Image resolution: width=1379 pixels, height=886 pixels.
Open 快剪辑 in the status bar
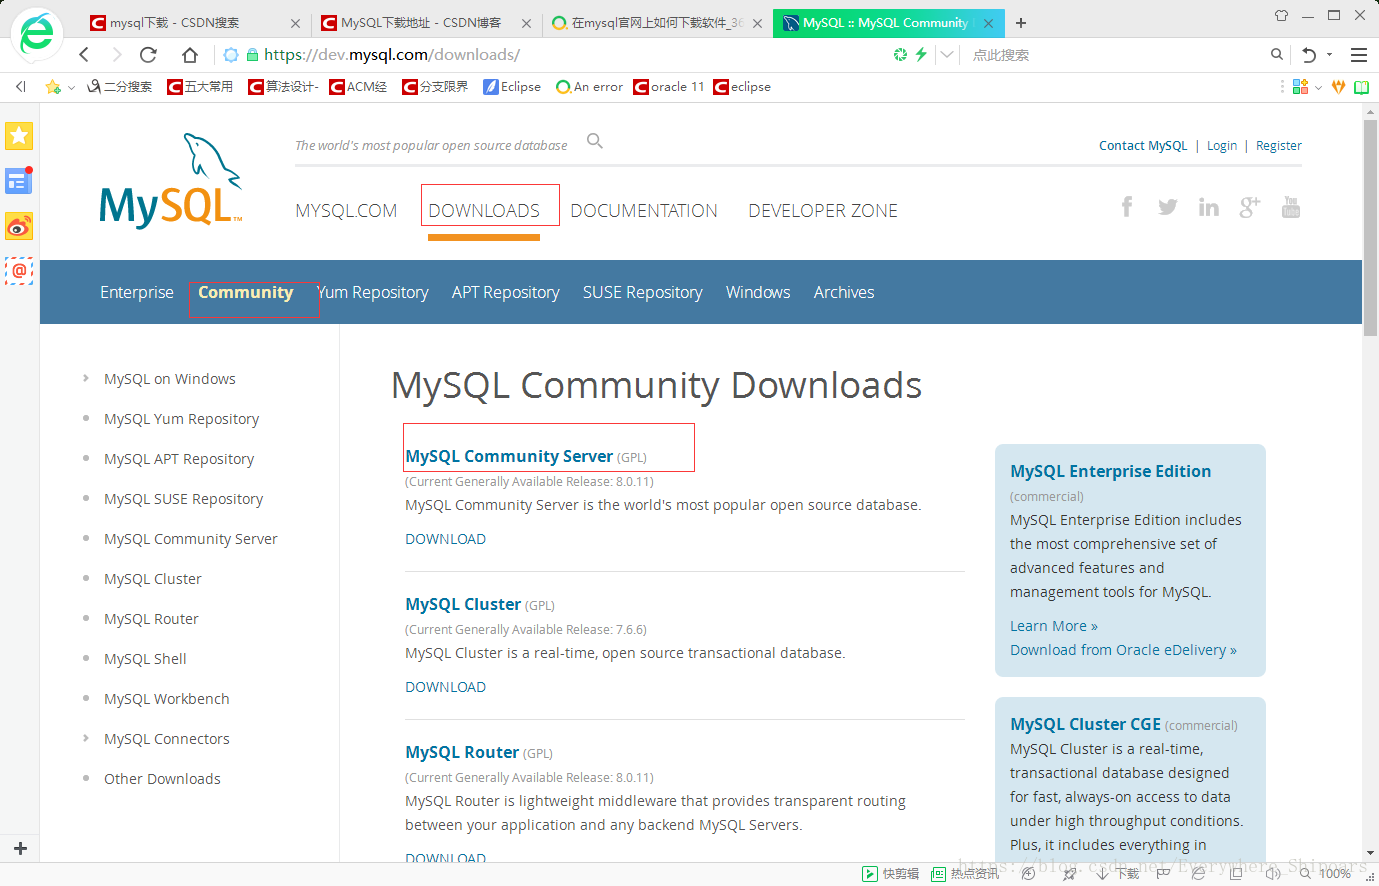(891, 874)
